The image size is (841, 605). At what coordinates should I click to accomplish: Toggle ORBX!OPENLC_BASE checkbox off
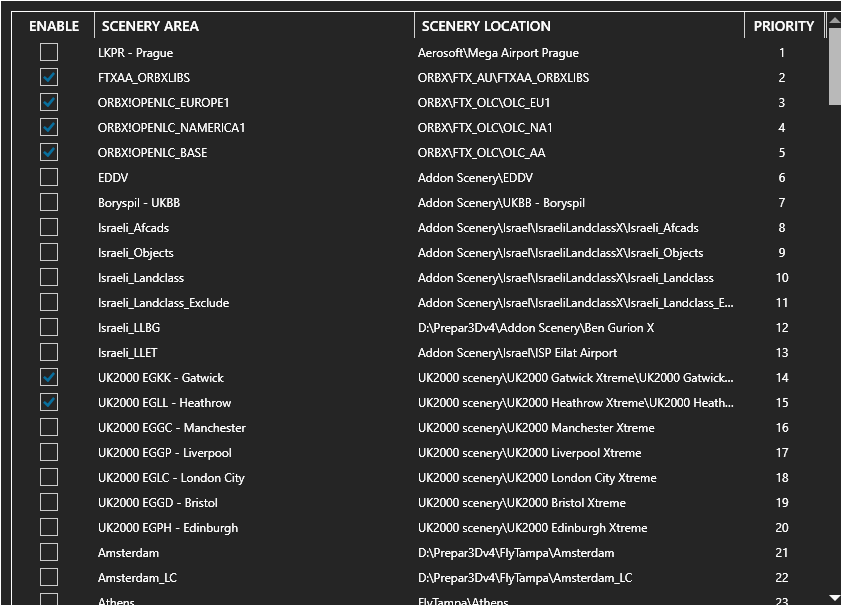tap(49, 152)
